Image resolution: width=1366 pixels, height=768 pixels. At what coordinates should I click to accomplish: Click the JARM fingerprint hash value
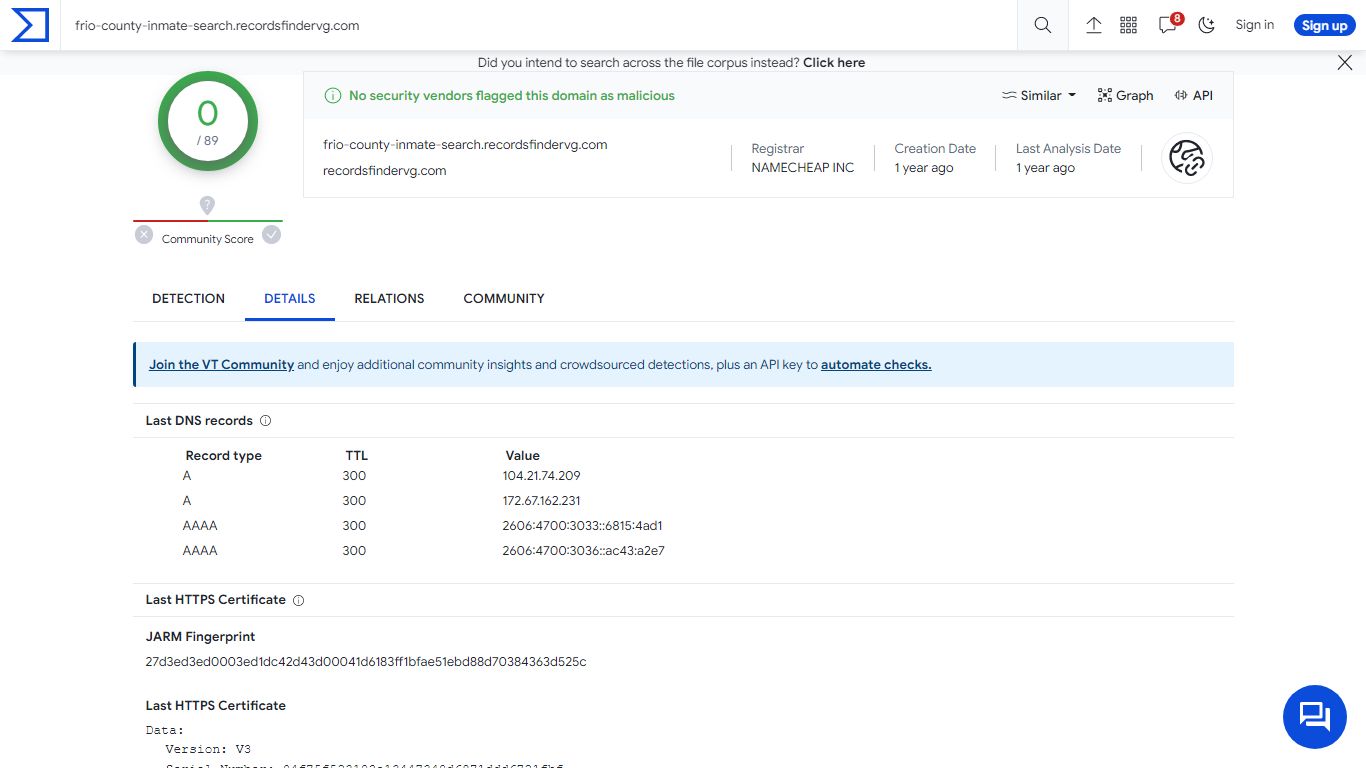point(366,662)
